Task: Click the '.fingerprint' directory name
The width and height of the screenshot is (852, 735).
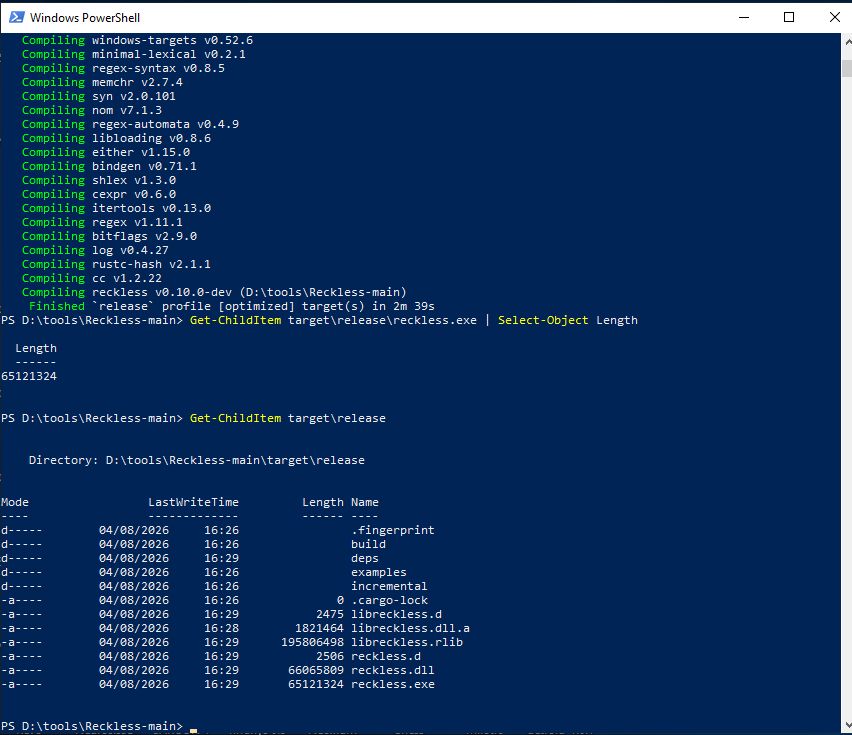Action: pos(393,530)
